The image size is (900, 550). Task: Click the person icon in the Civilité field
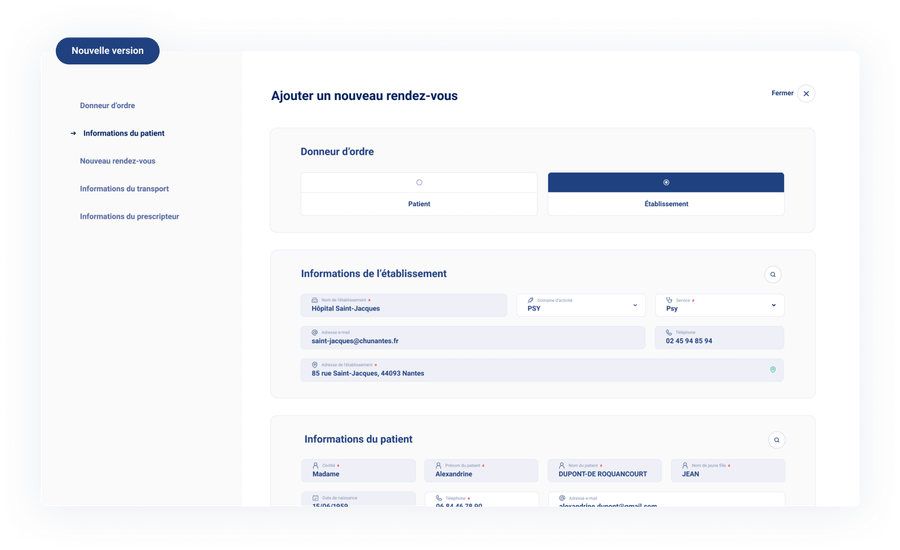pyautogui.click(x=315, y=465)
